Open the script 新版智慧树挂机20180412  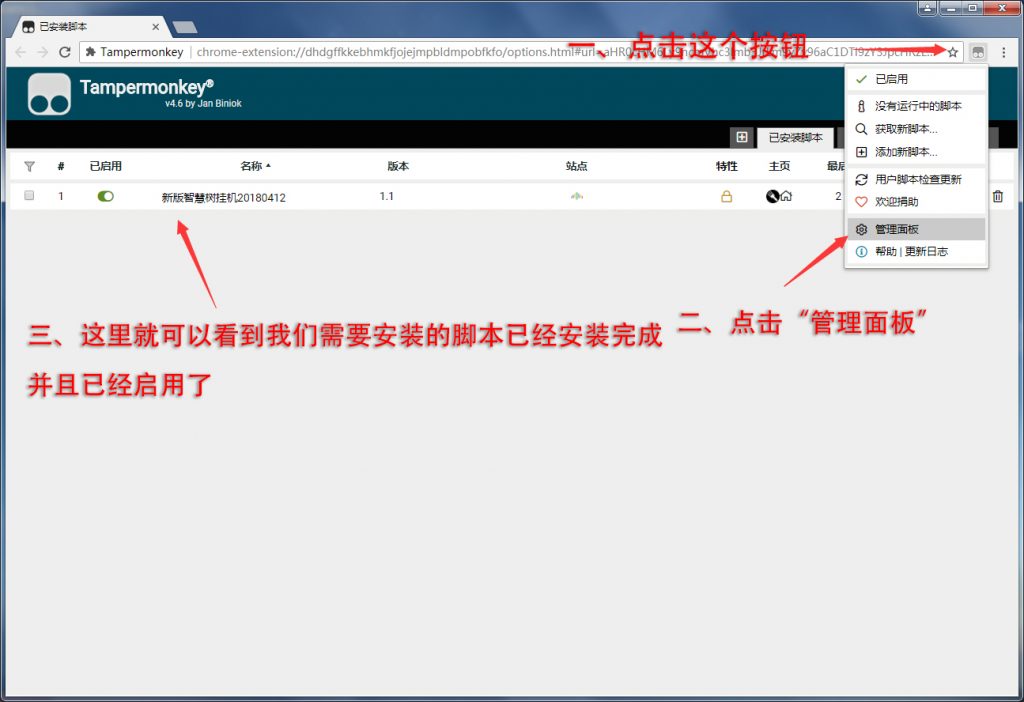[223, 197]
